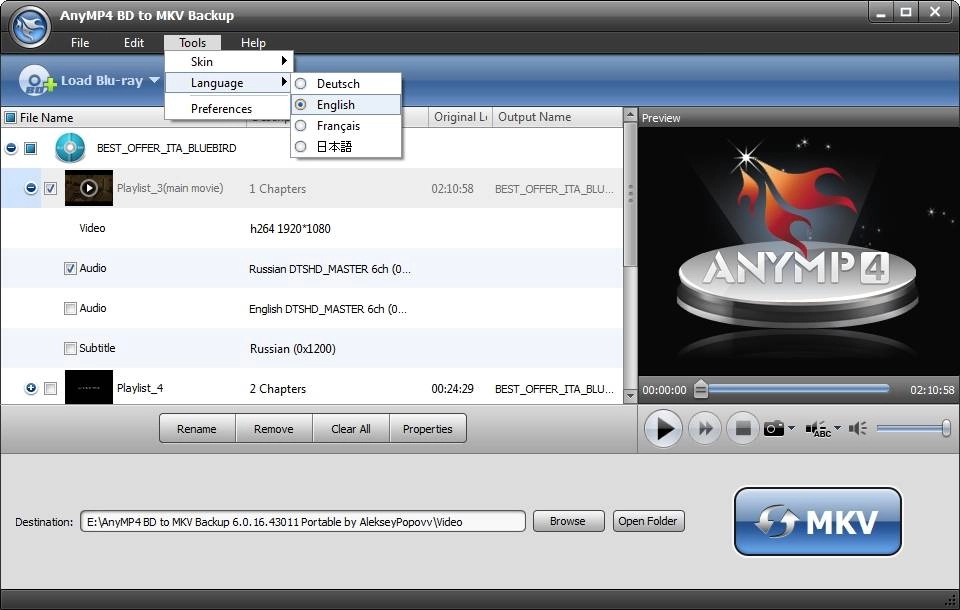Screen dimensions: 960x610
Task: Click the Rename button
Action: pyautogui.click(x=197, y=428)
